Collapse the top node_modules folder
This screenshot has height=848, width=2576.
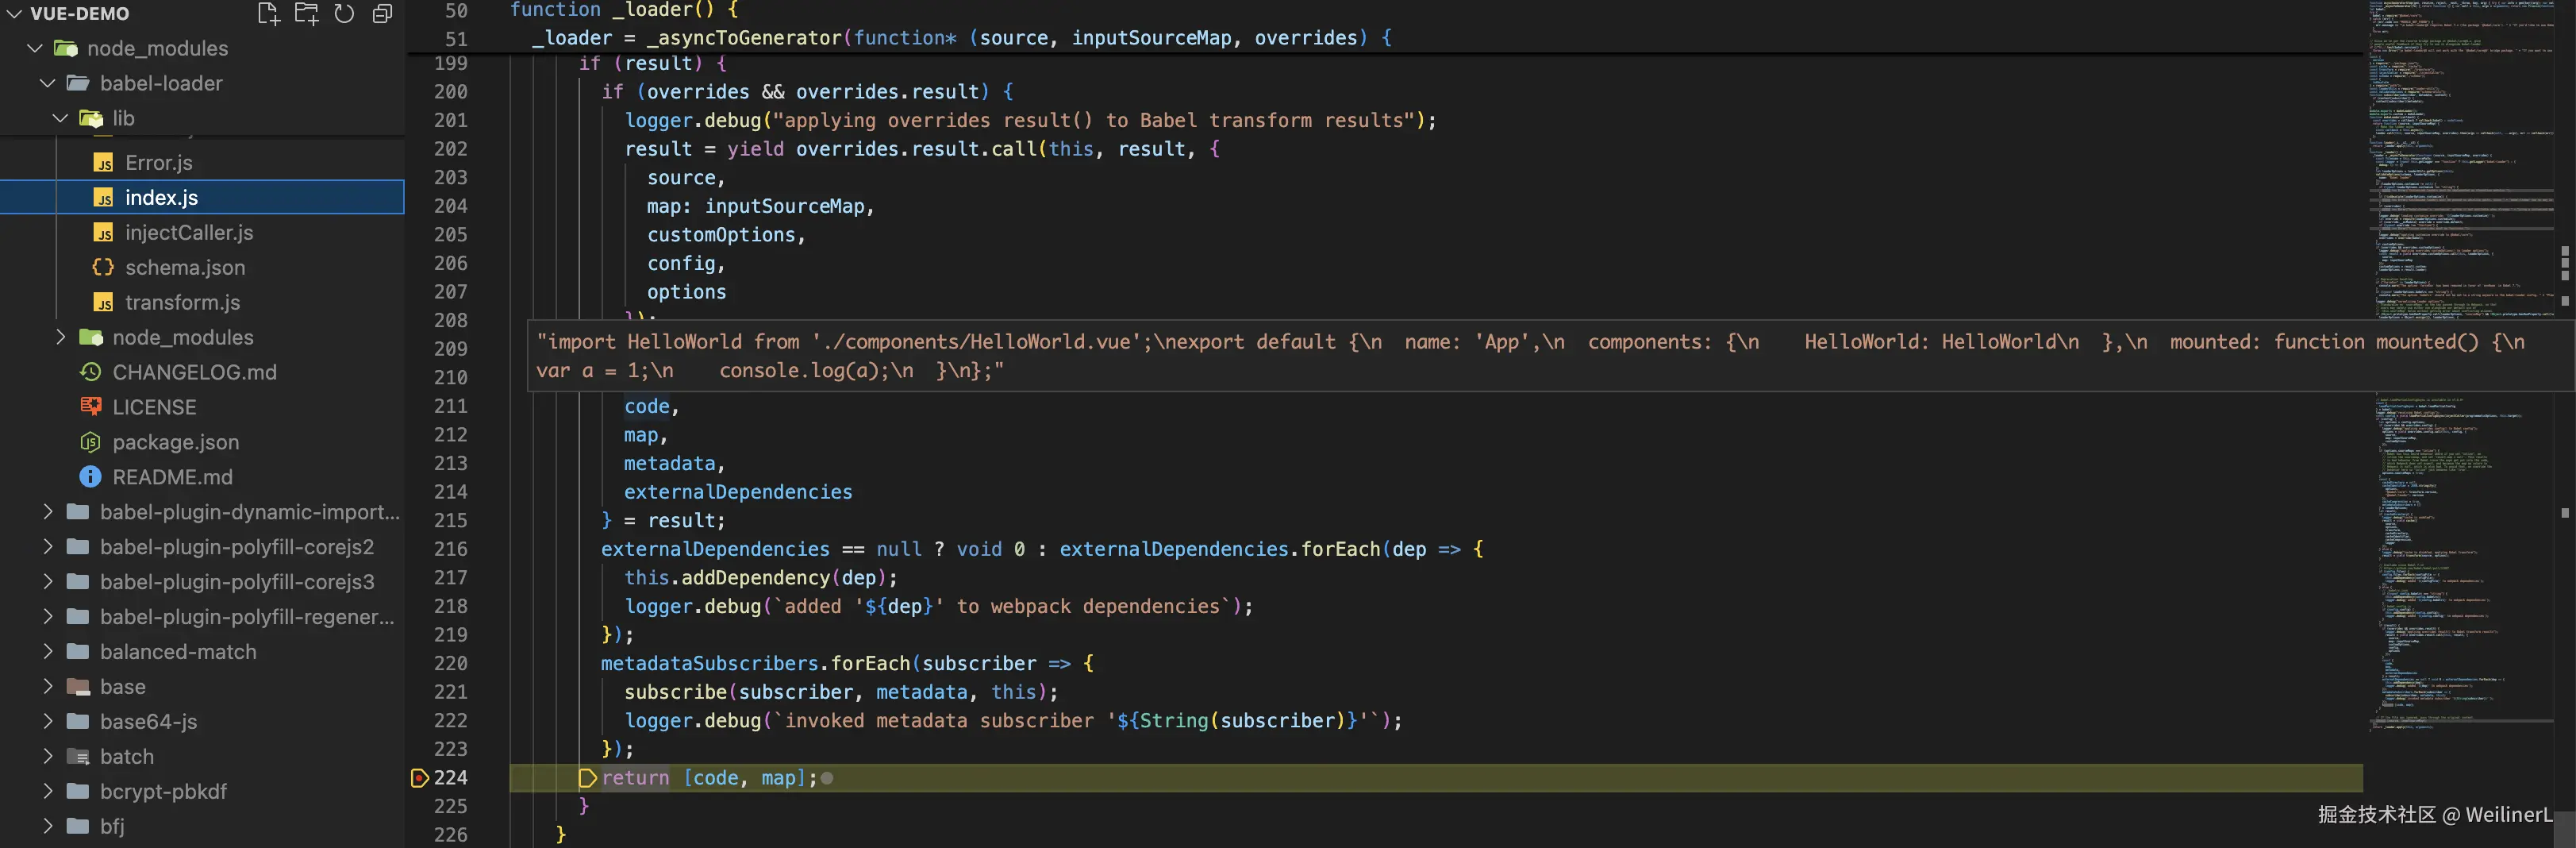36,48
